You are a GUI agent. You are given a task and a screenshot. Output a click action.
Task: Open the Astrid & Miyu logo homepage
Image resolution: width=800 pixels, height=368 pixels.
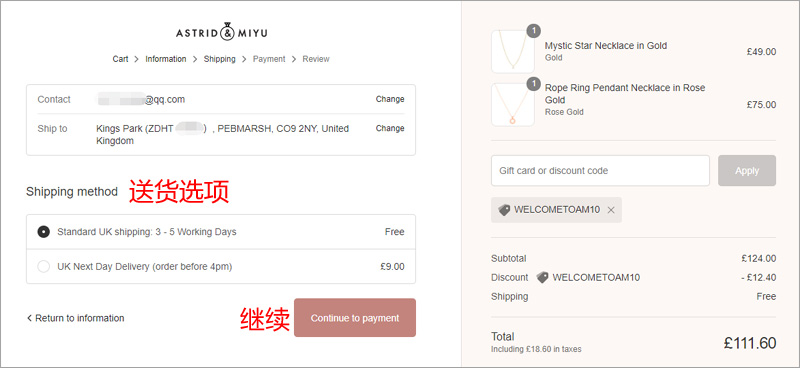click(x=221, y=32)
